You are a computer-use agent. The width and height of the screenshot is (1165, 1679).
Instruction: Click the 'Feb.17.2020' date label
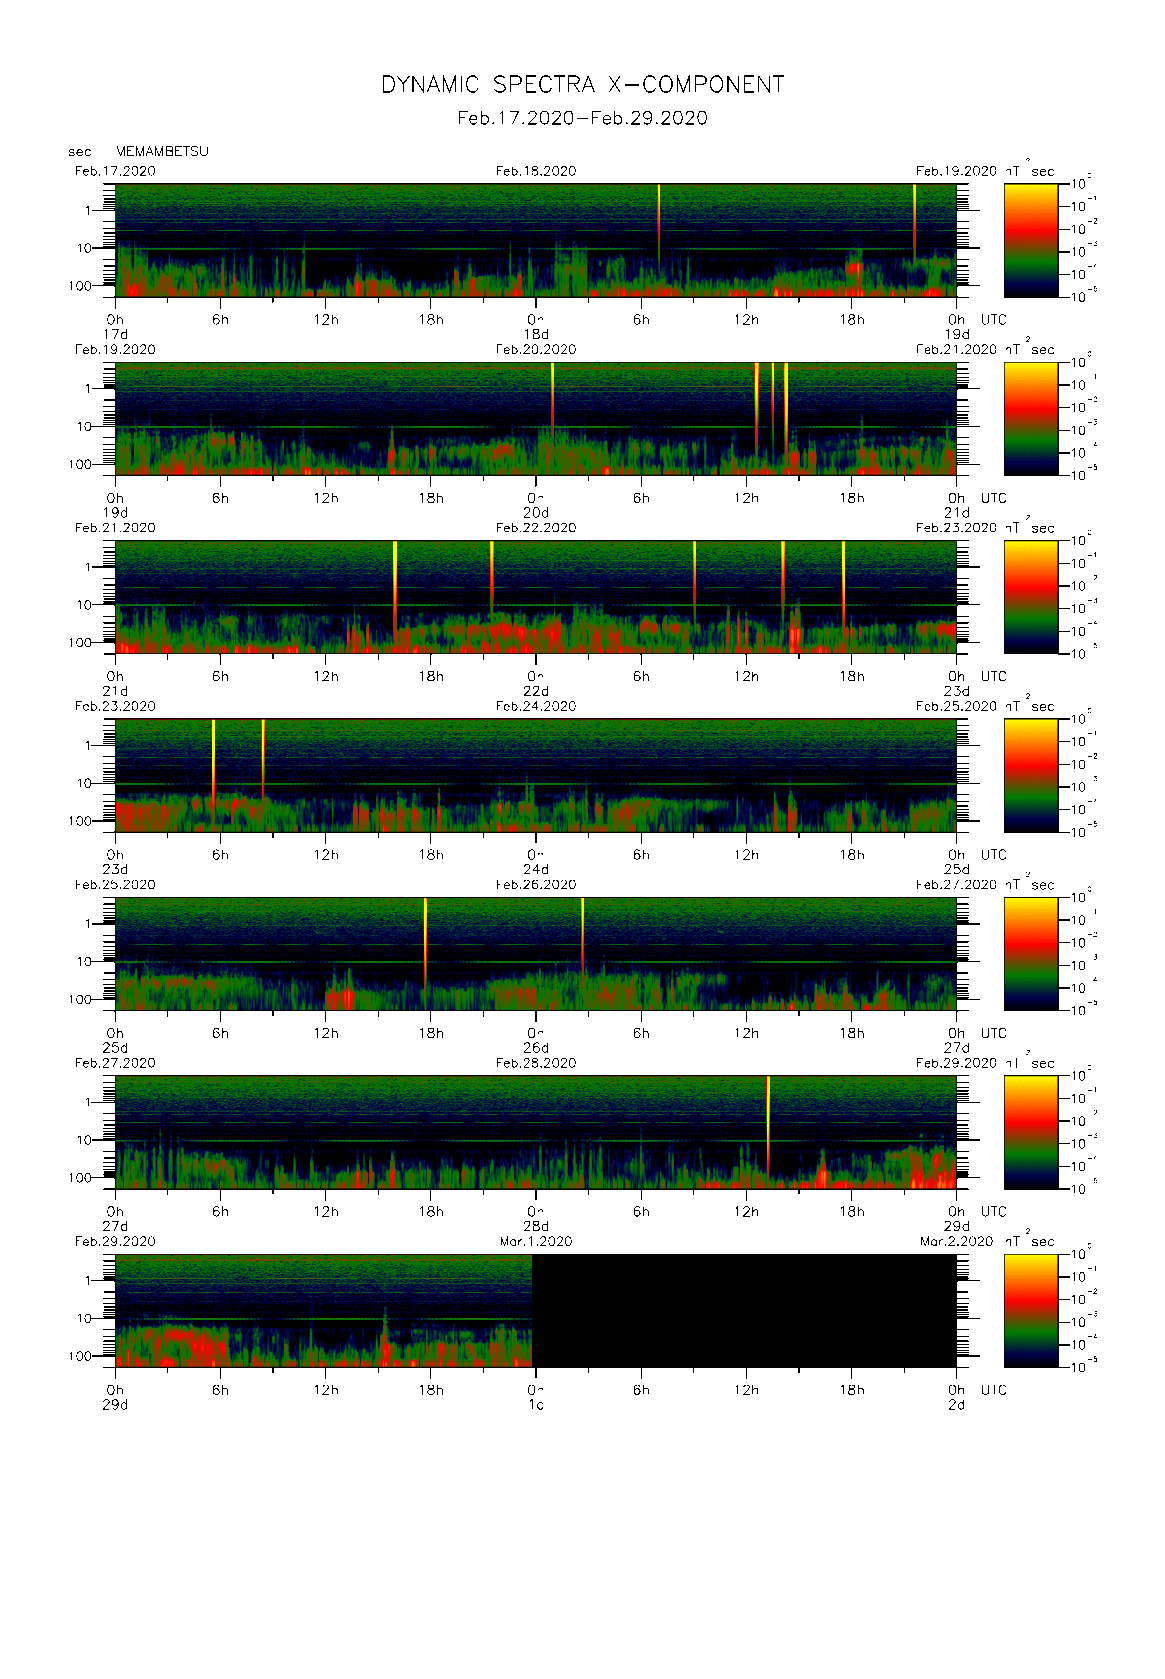point(115,171)
